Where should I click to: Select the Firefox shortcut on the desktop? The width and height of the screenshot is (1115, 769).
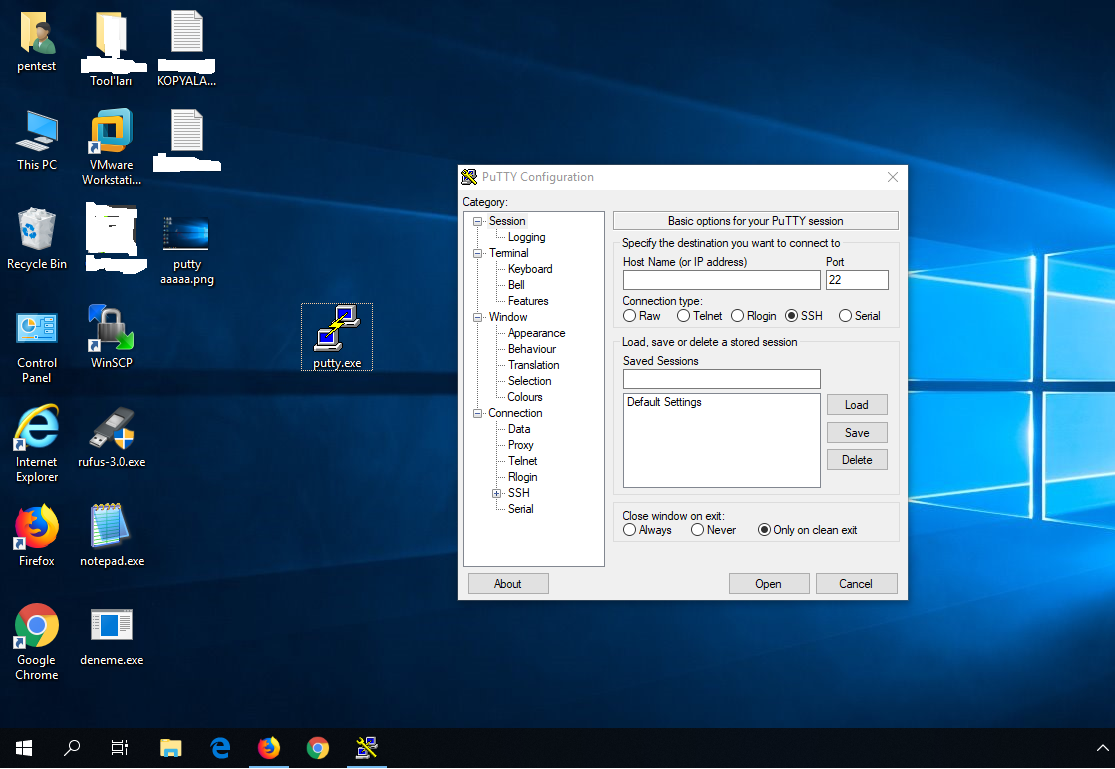click(36, 536)
